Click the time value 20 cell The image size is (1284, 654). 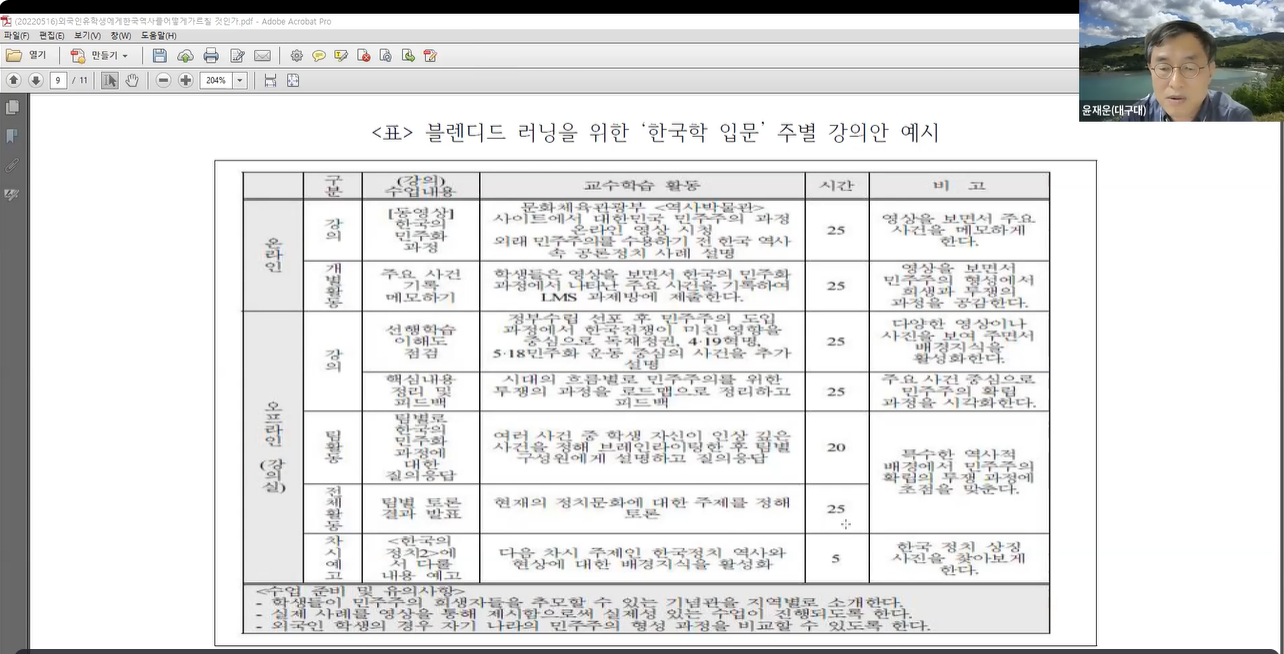point(836,447)
